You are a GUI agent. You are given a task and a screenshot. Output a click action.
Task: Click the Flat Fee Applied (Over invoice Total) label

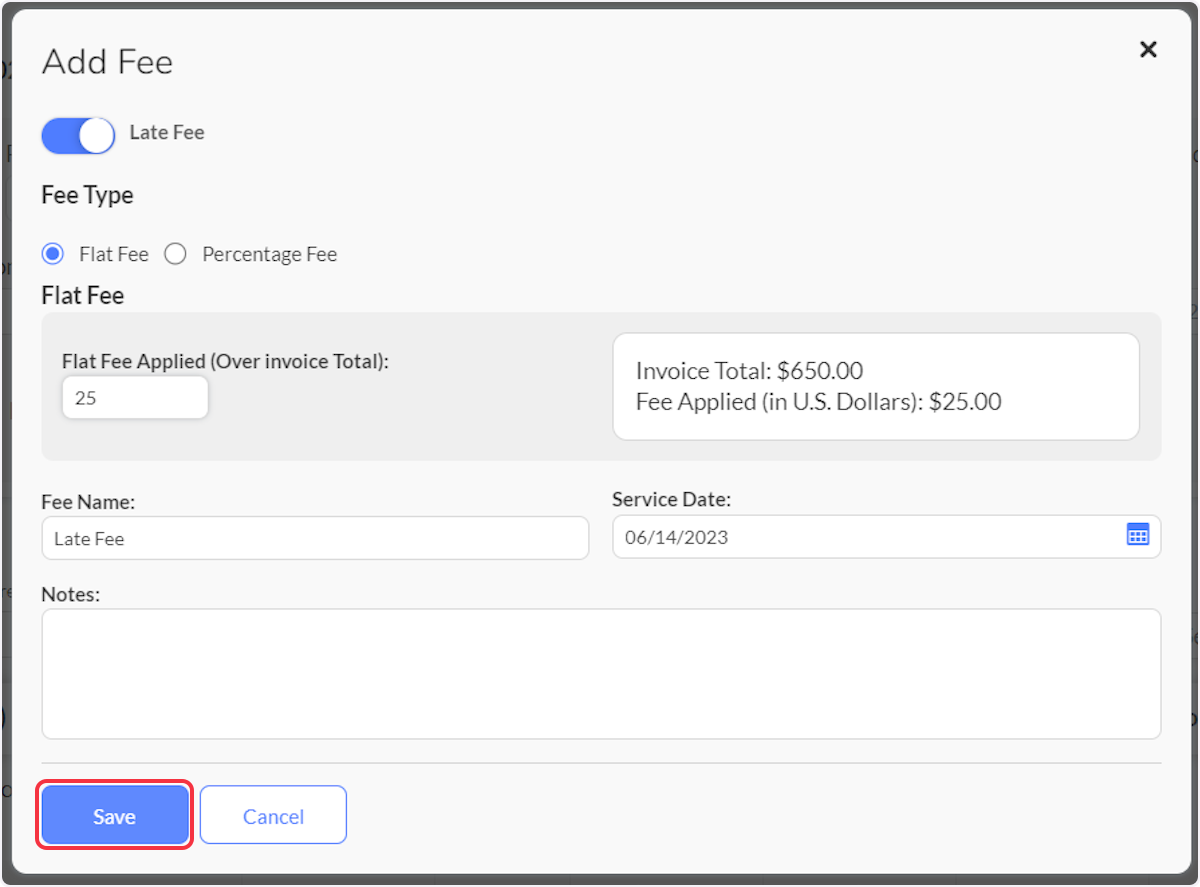225,361
